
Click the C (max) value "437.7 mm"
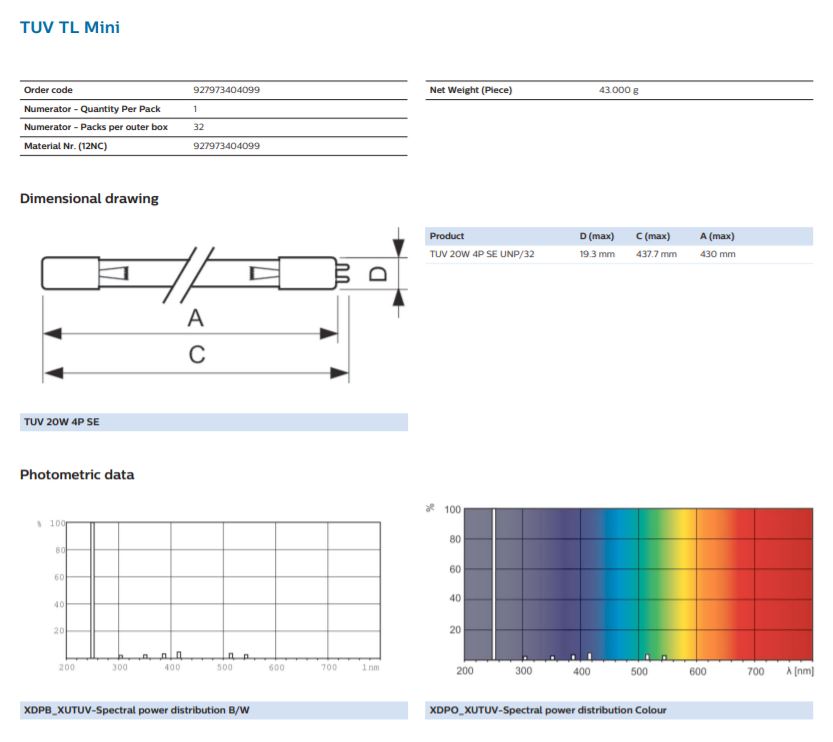pos(657,254)
